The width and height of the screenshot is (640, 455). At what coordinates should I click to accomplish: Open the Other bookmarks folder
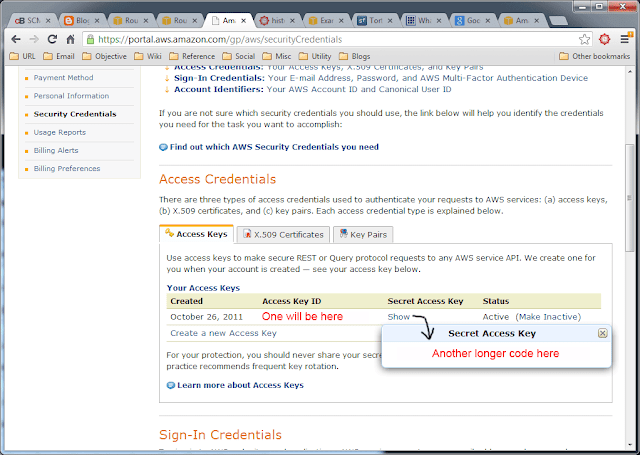pos(595,56)
